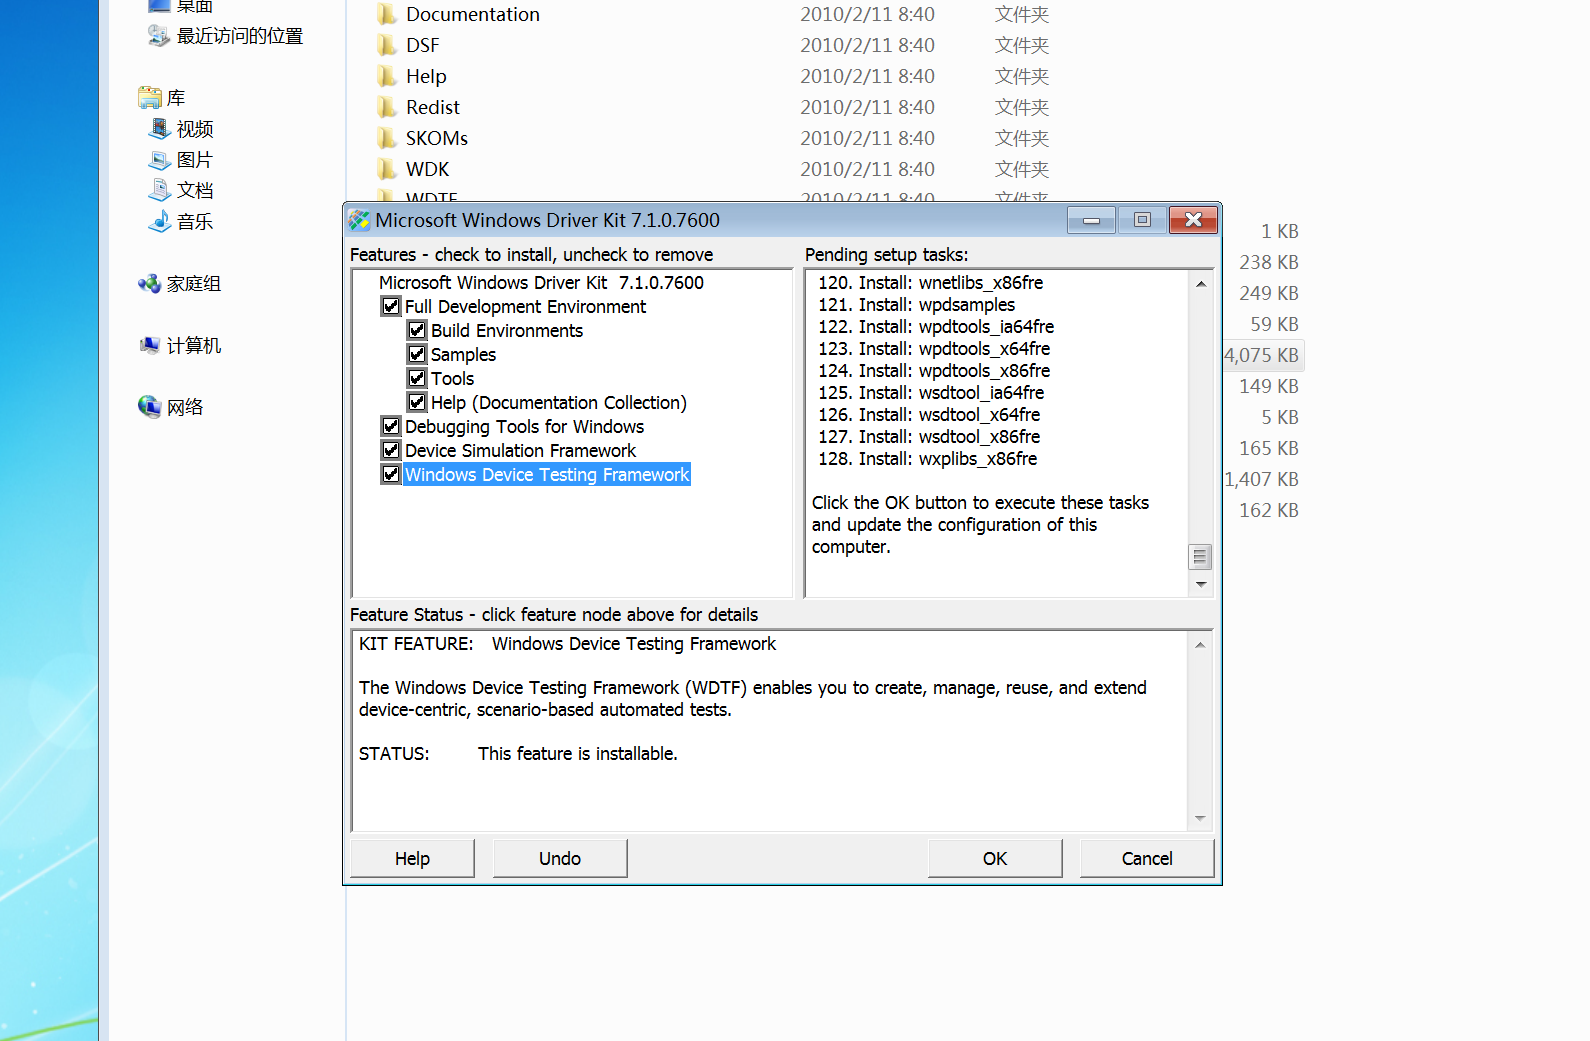Cancel the Driver Kit setup

(x=1147, y=859)
